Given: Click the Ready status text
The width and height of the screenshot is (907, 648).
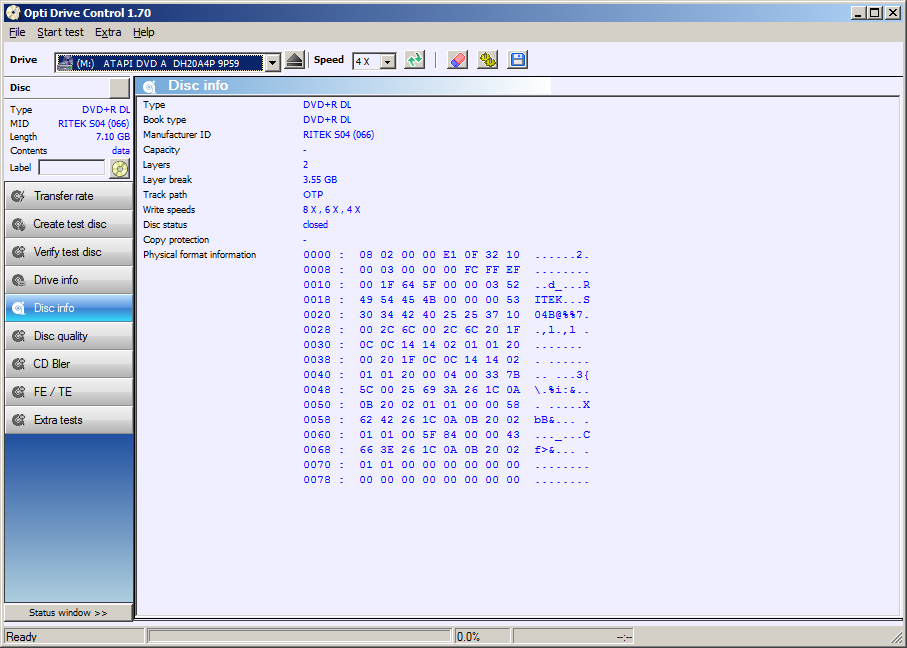Looking at the screenshot, I should click(x=21, y=637).
